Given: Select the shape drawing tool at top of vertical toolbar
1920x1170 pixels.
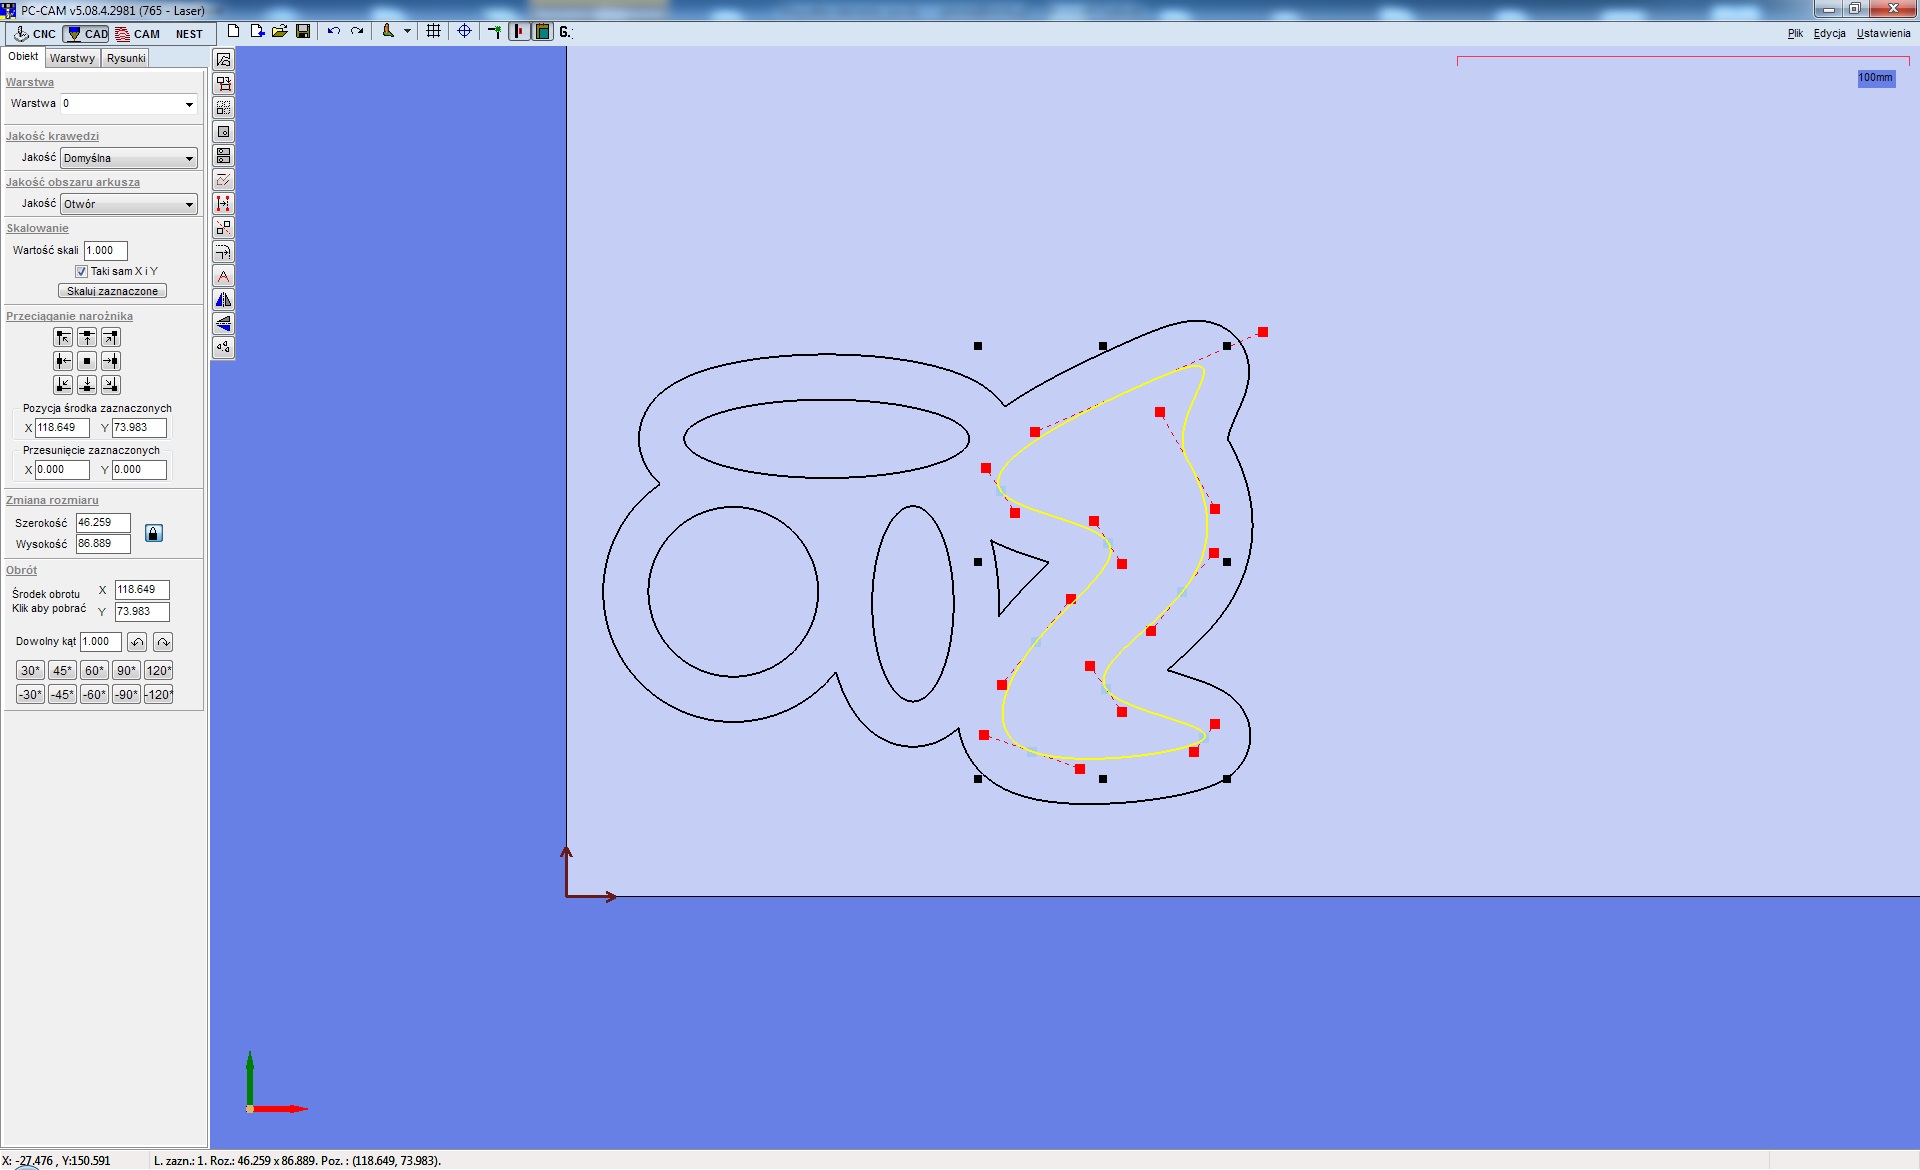Looking at the screenshot, I should pos(224,60).
